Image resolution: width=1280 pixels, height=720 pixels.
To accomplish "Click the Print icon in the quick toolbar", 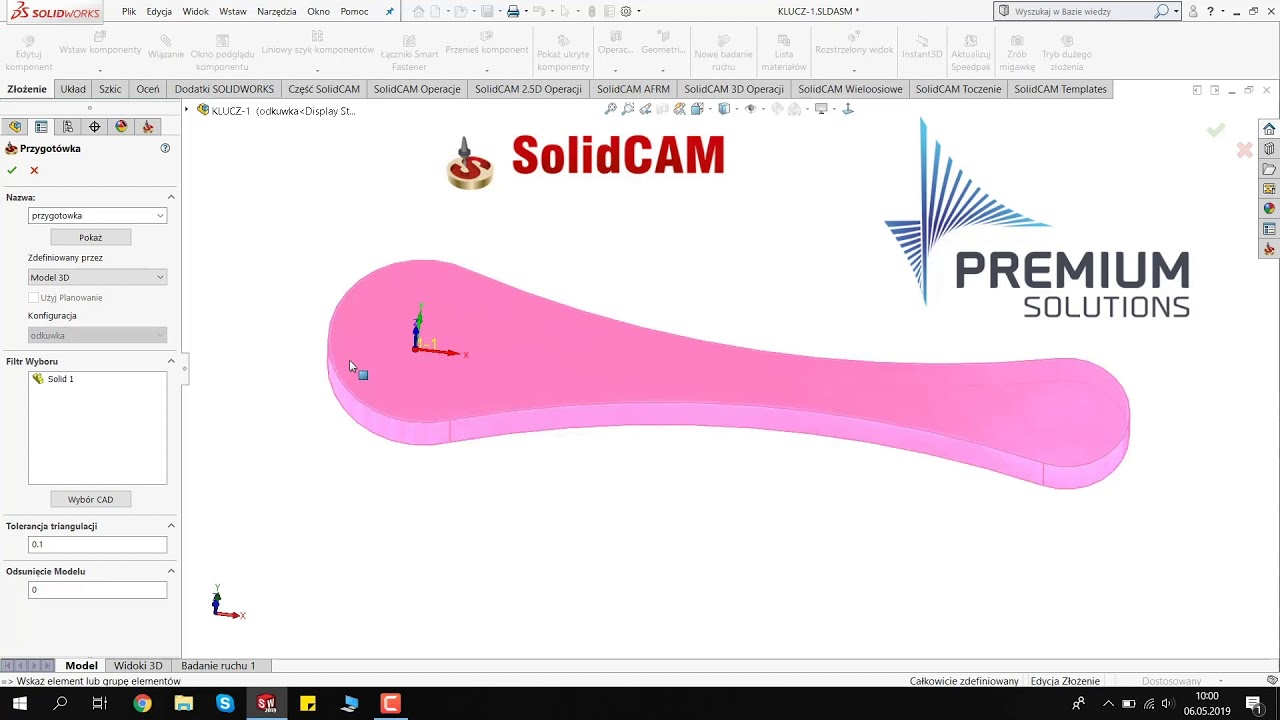I will tap(513, 12).
